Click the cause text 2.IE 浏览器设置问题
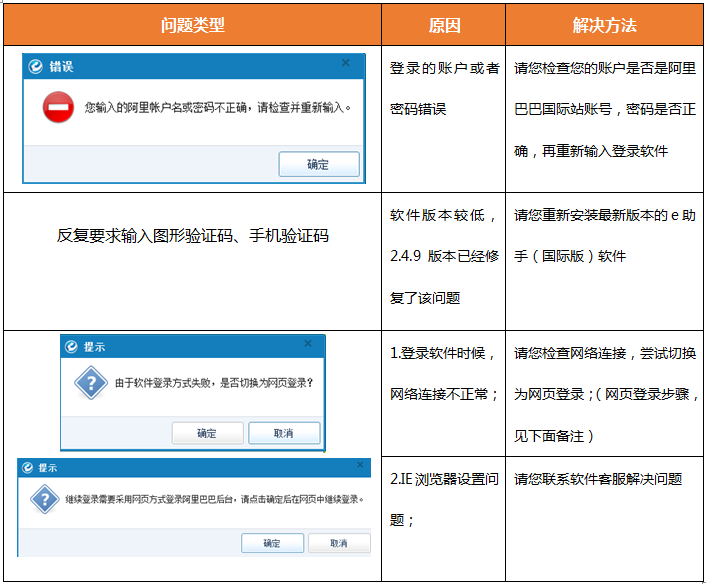The width and height of the screenshot is (706, 584). coord(444,499)
